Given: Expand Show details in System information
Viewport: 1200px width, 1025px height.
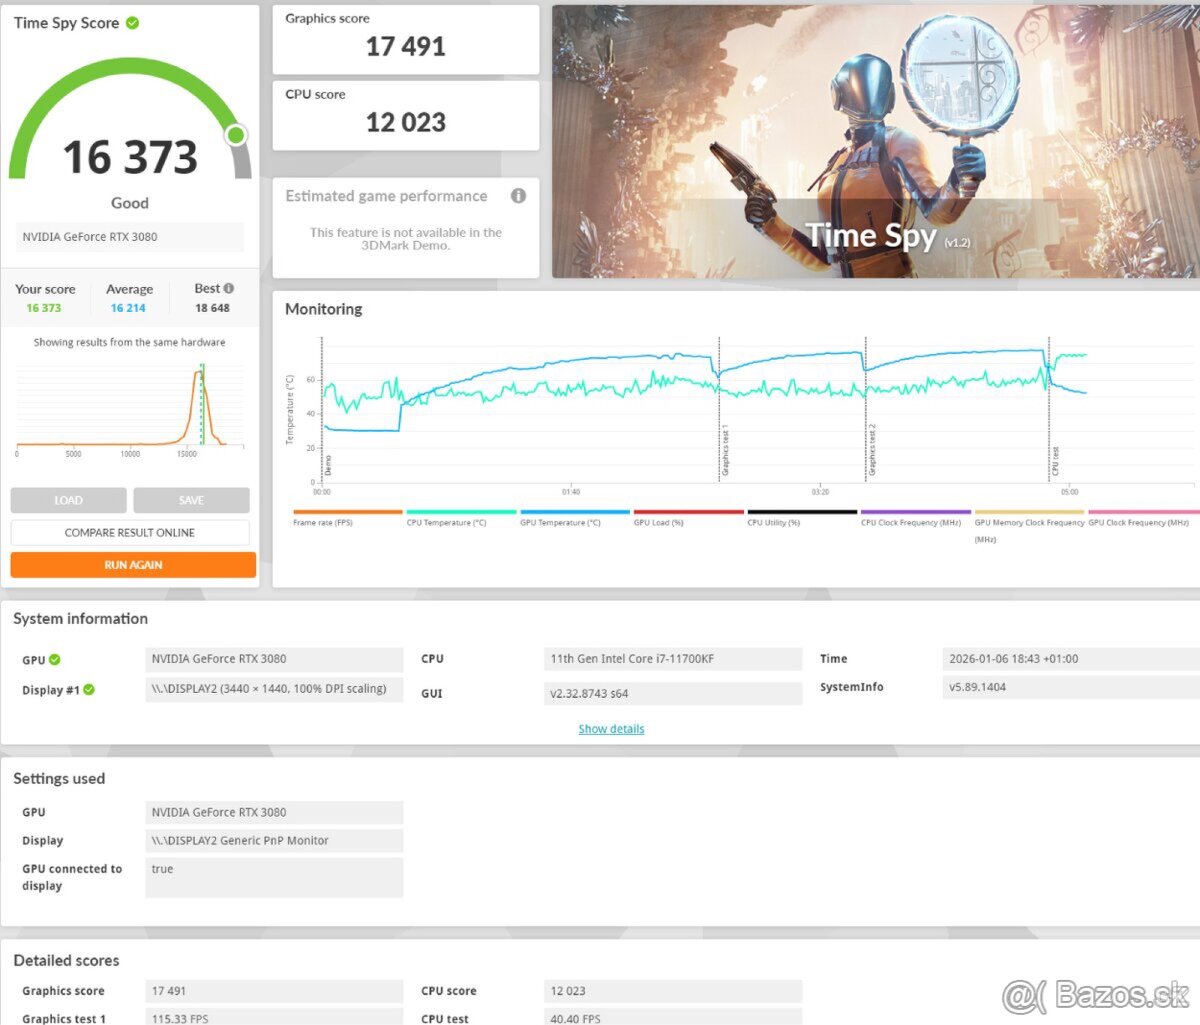Looking at the screenshot, I should coord(611,728).
